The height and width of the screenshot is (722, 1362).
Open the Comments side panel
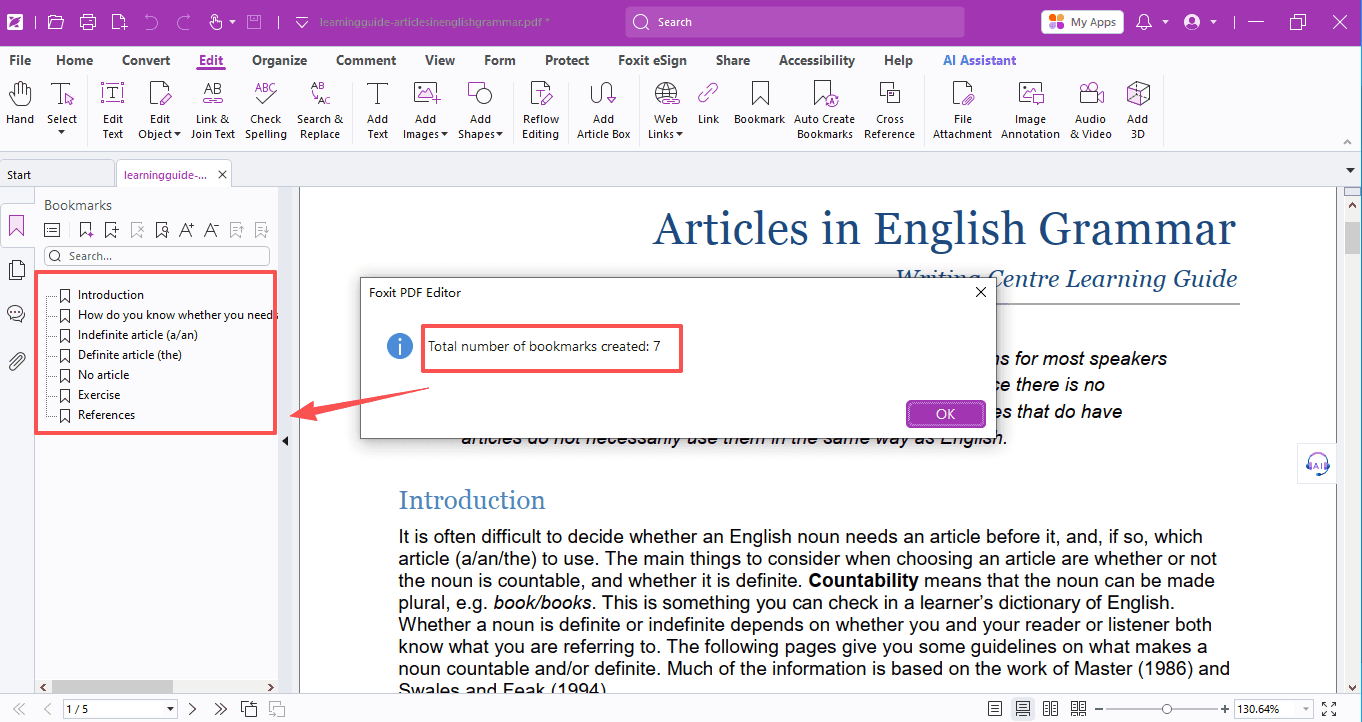tap(16, 315)
